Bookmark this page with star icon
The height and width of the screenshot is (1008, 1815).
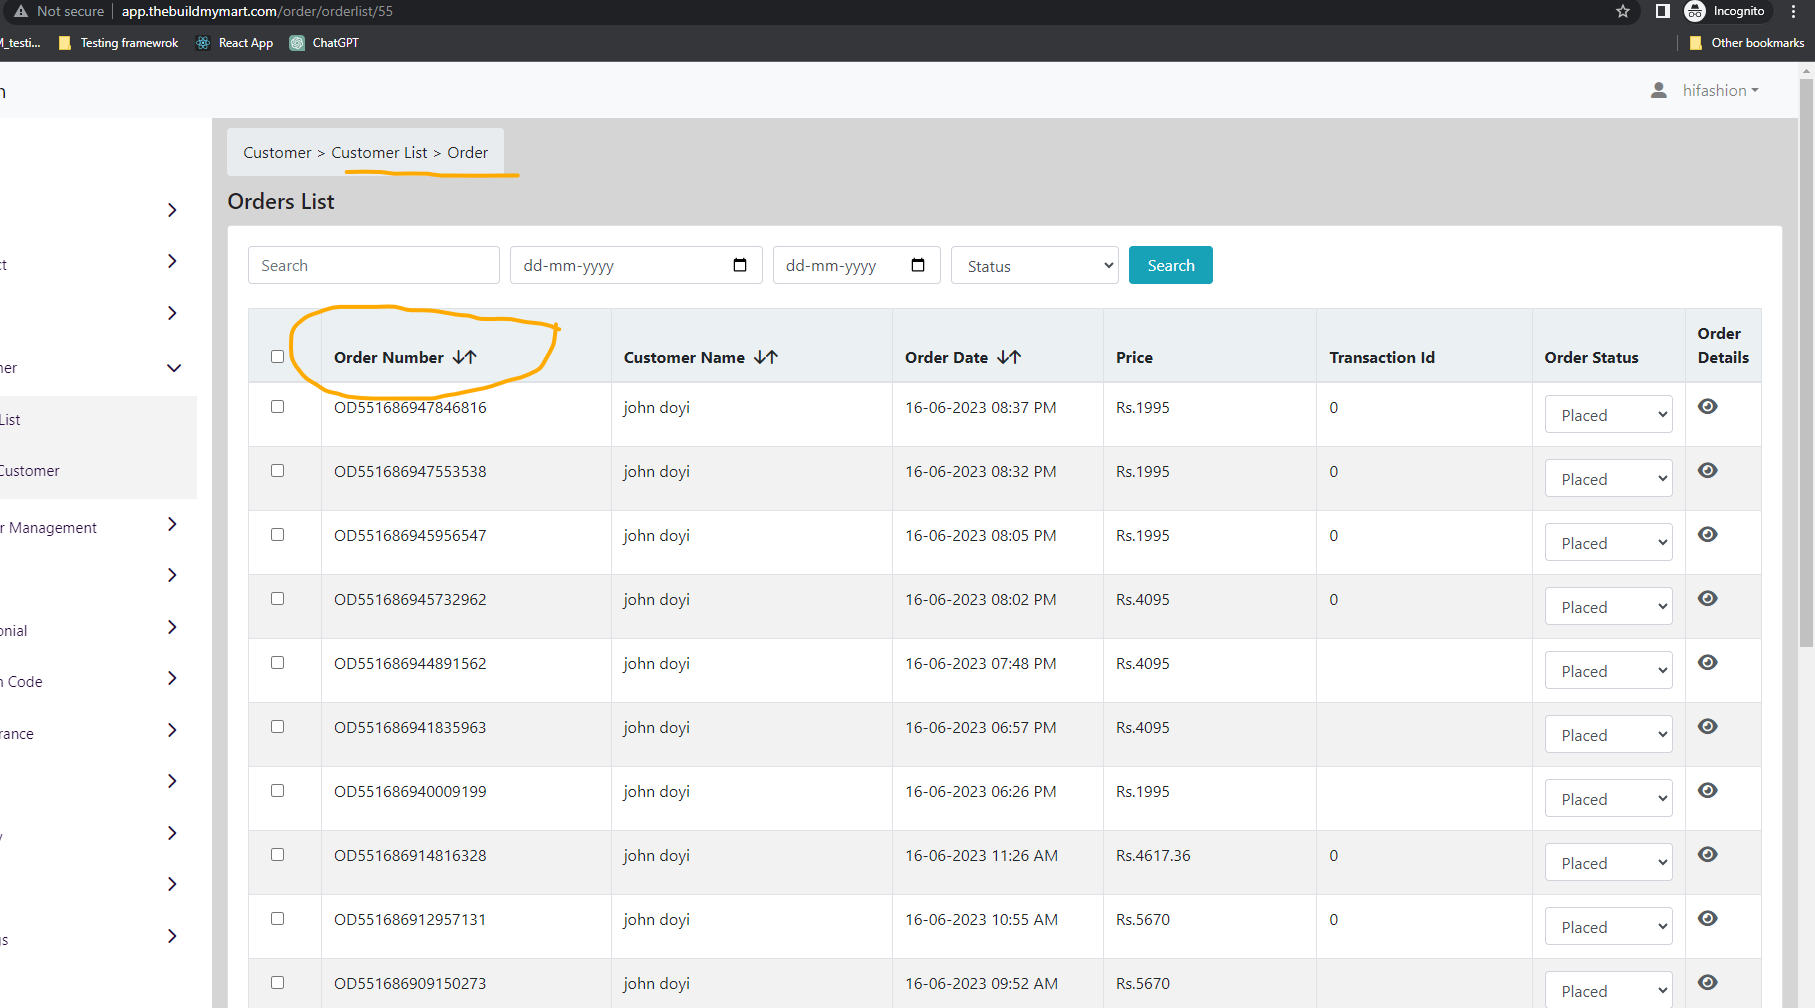click(1623, 11)
